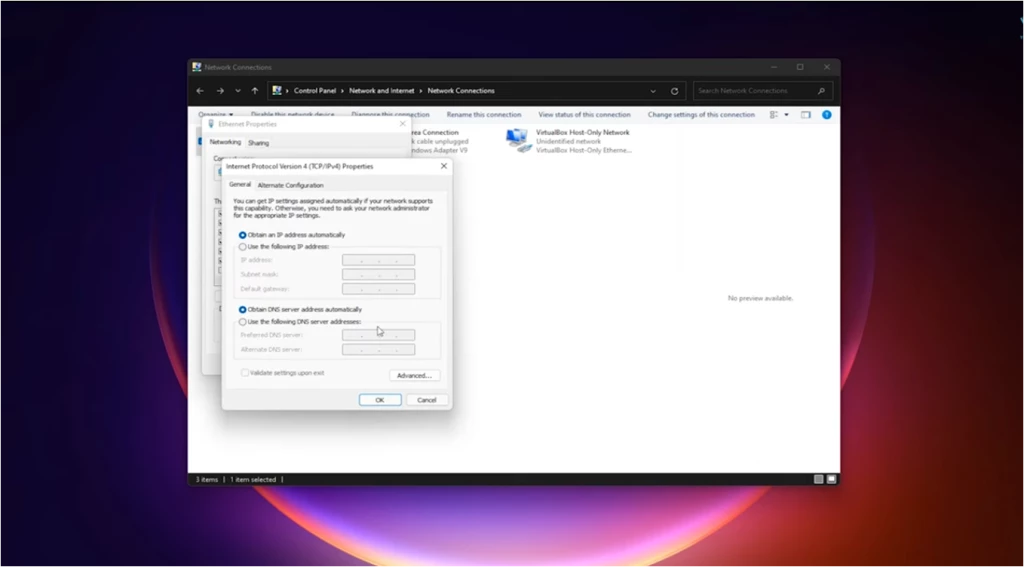Click the change your view icon
This screenshot has height=567, width=1024.
coord(774,115)
